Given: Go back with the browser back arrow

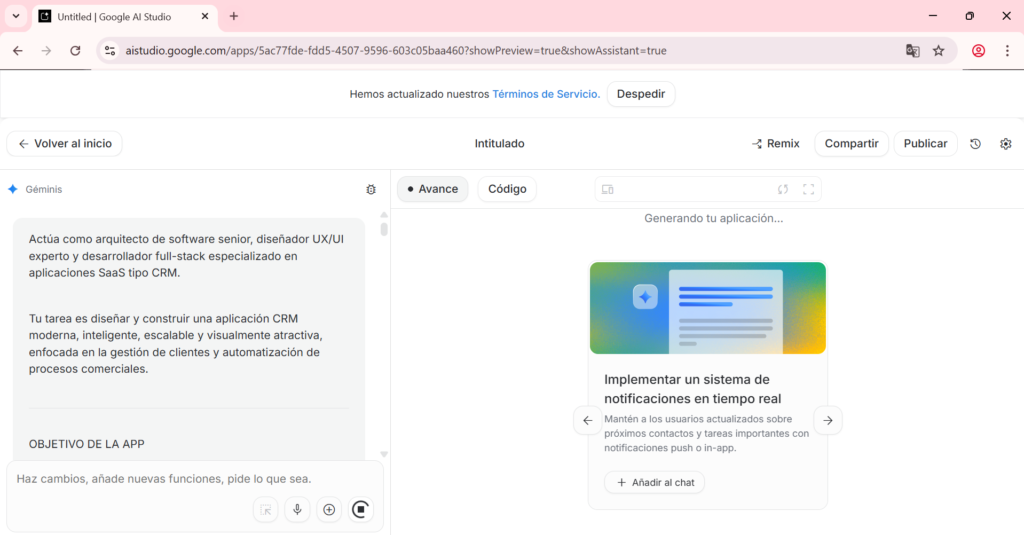Looking at the screenshot, I should (18, 50).
